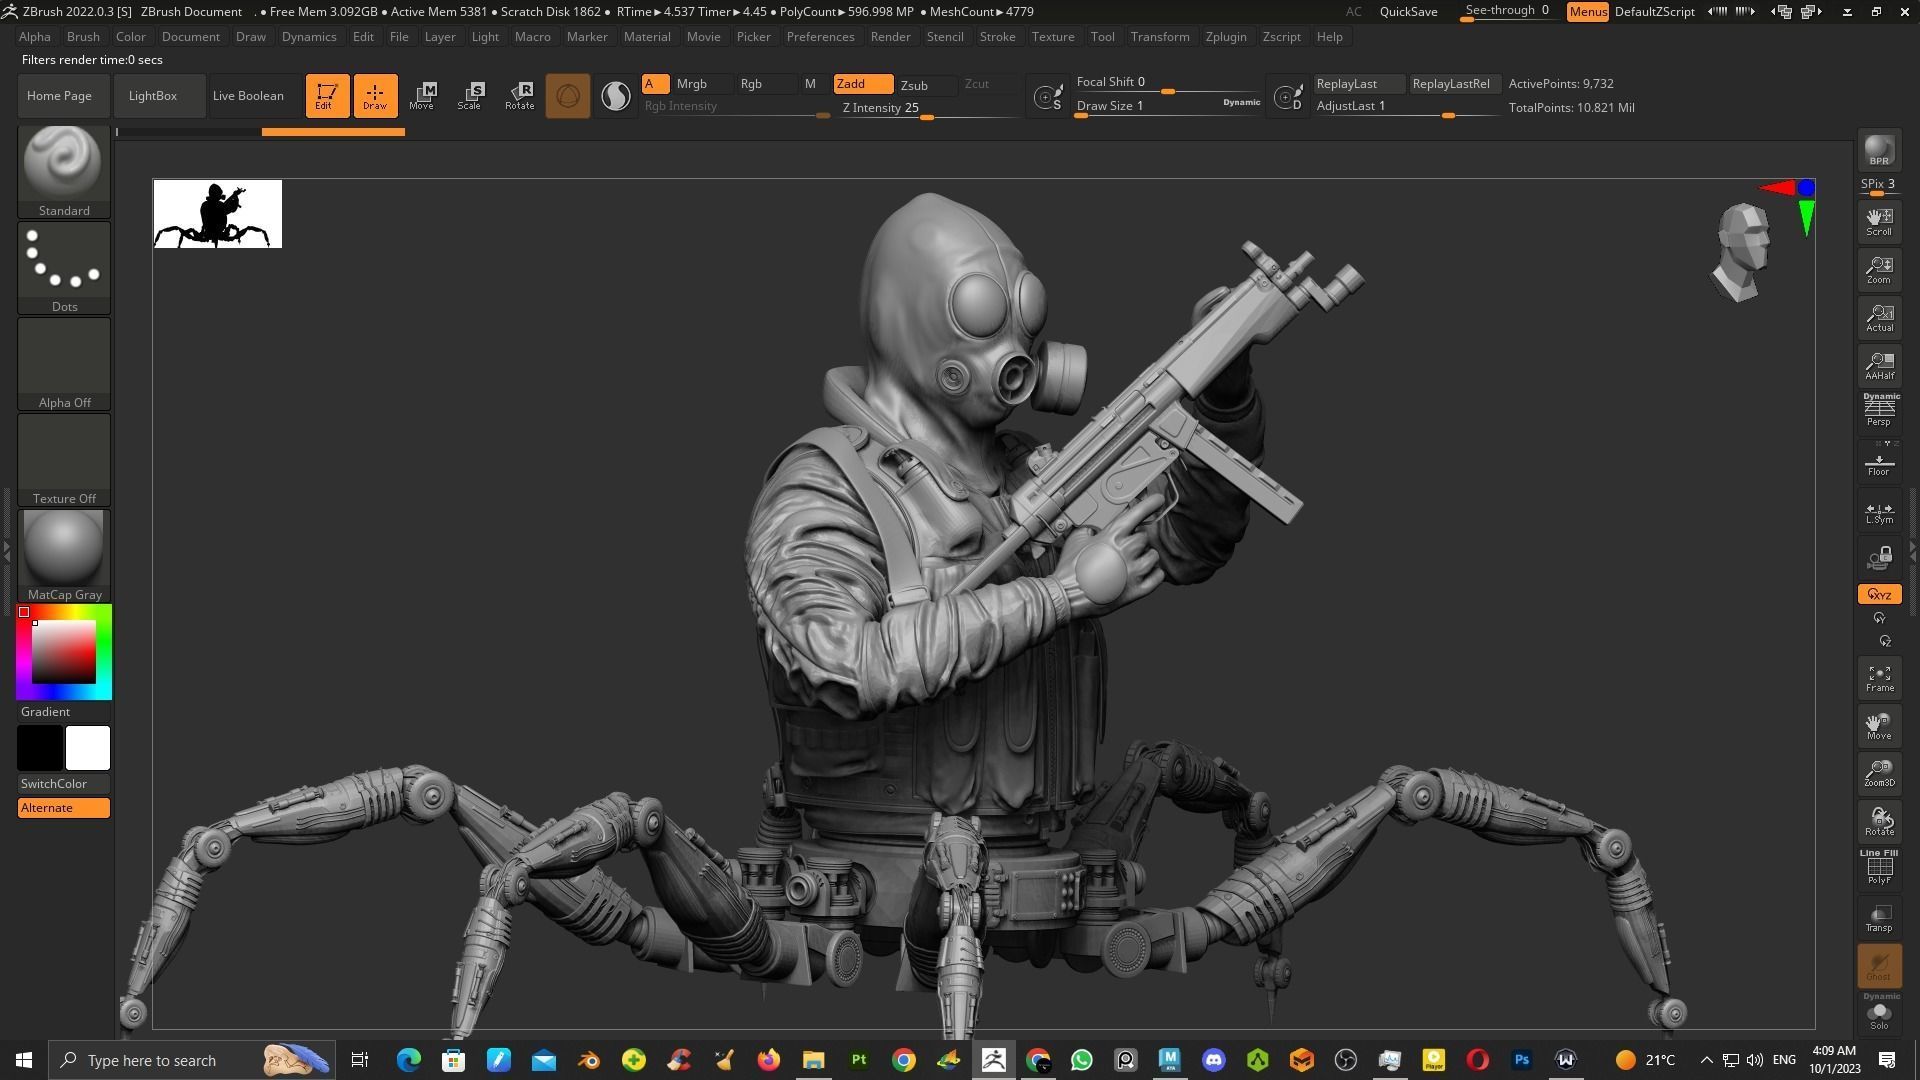This screenshot has height=1080, width=1920.
Task: Click the sculptris half-sphere icon
Action: point(616,96)
